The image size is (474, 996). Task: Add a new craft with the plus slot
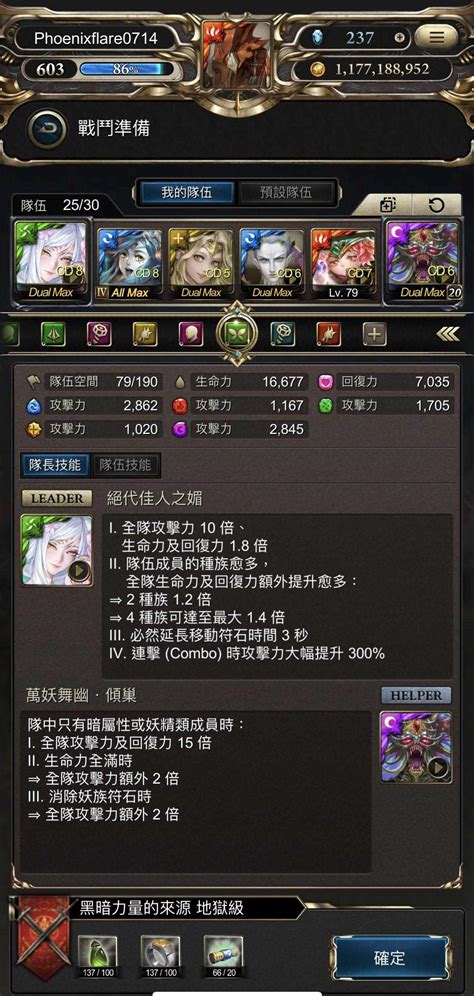tap(375, 334)
